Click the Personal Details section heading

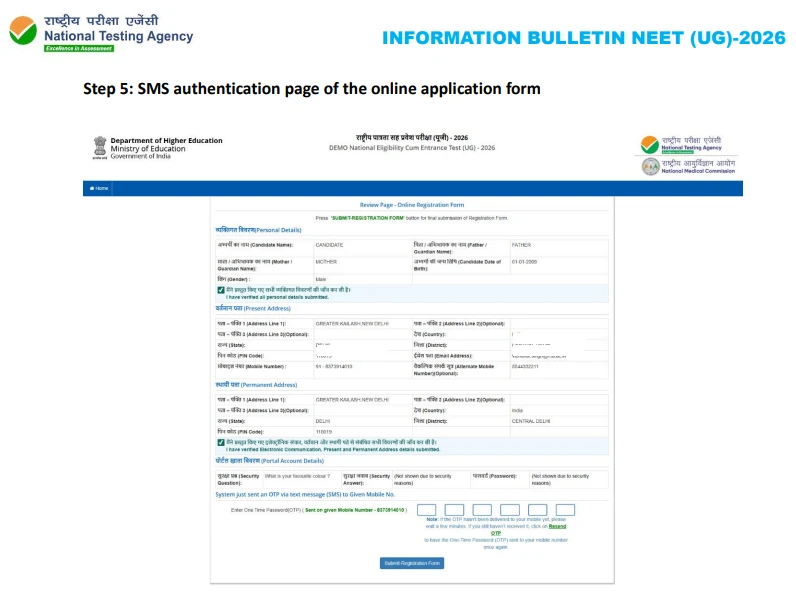258,230
